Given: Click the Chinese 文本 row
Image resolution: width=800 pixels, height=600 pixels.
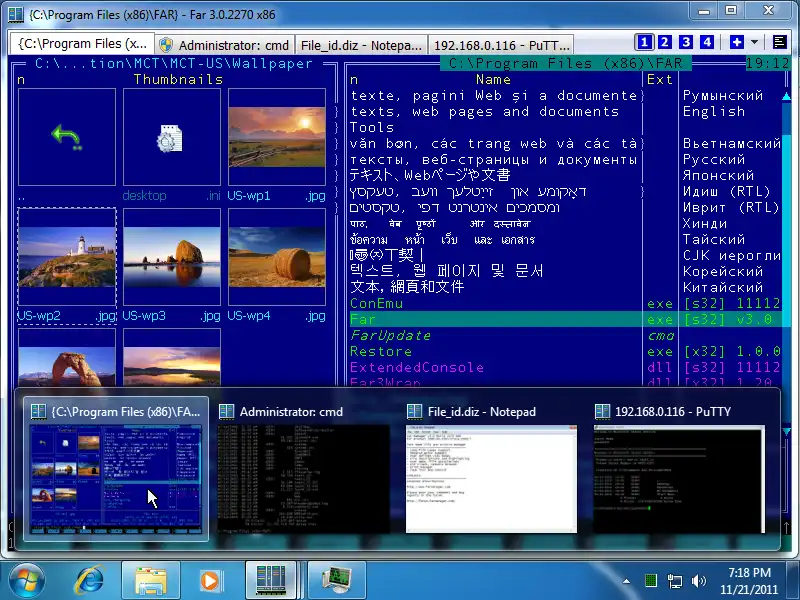Looking at the screenshot, I should pos(565,287).
